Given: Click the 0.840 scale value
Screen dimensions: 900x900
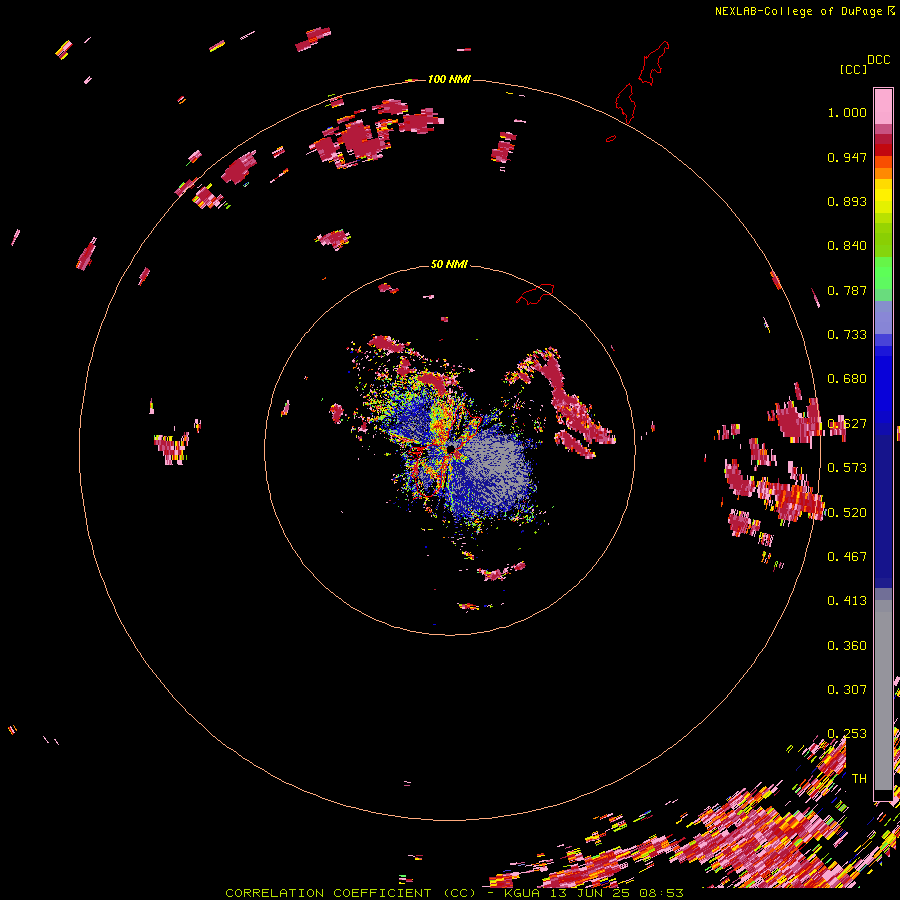Looking at the screenshot, I should [x=847, y=246].
